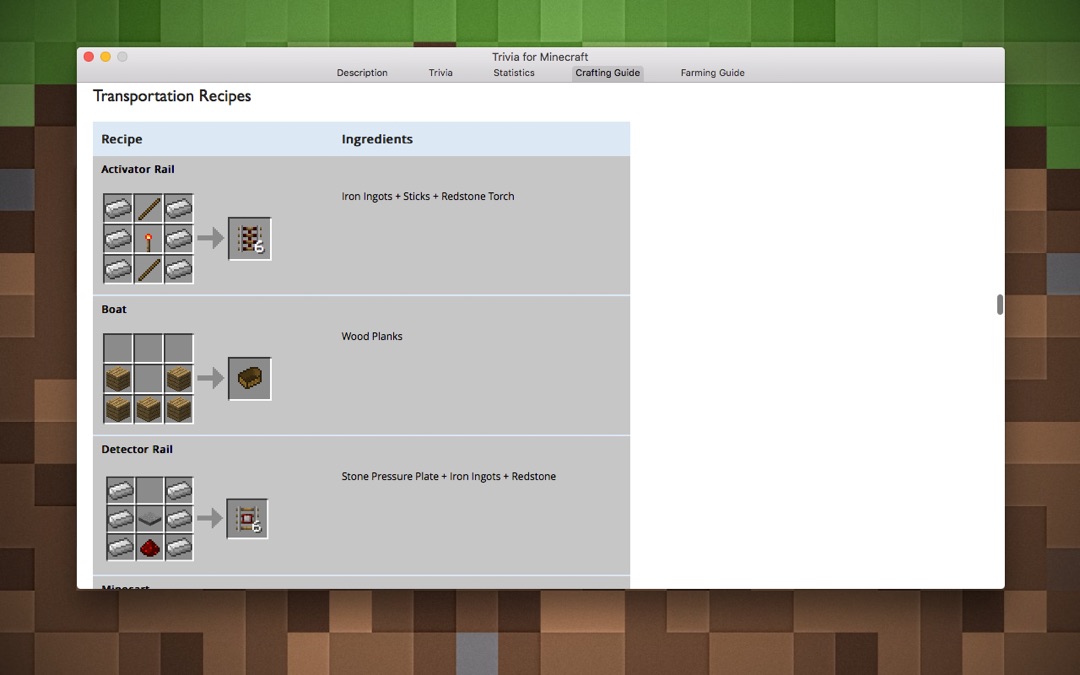The width and height of the screenshot is (1080, 675).
Task: Click the bottom-right wood plank in Boat grid
Action: tap(178, 409)
